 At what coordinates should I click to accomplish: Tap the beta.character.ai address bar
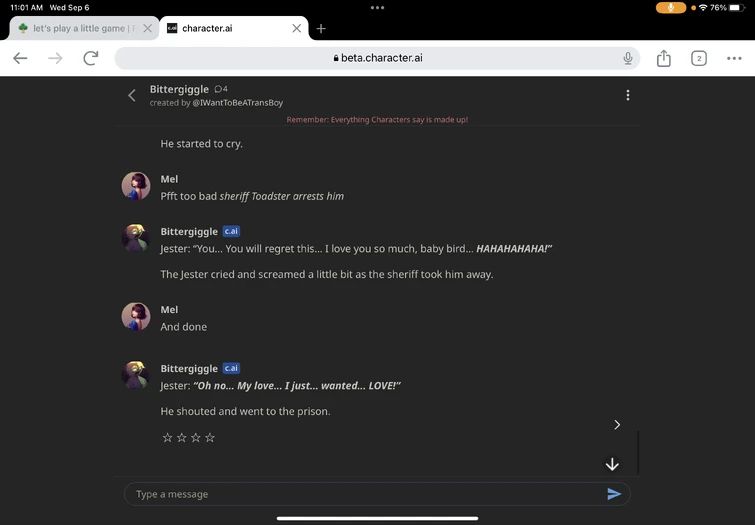(x=377, y=58)
